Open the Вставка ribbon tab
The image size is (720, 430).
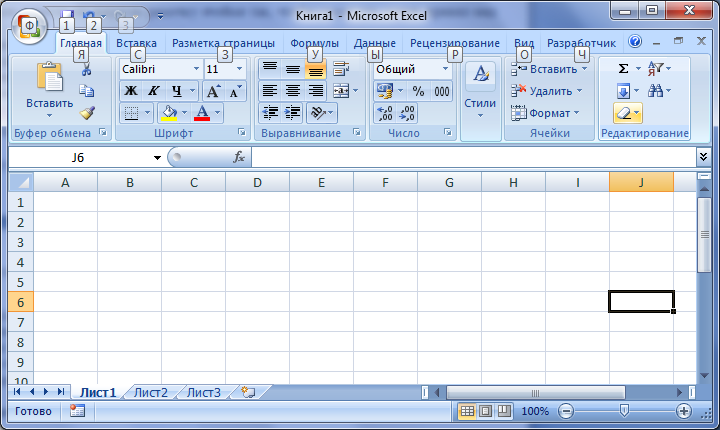[x=136, y=43]
